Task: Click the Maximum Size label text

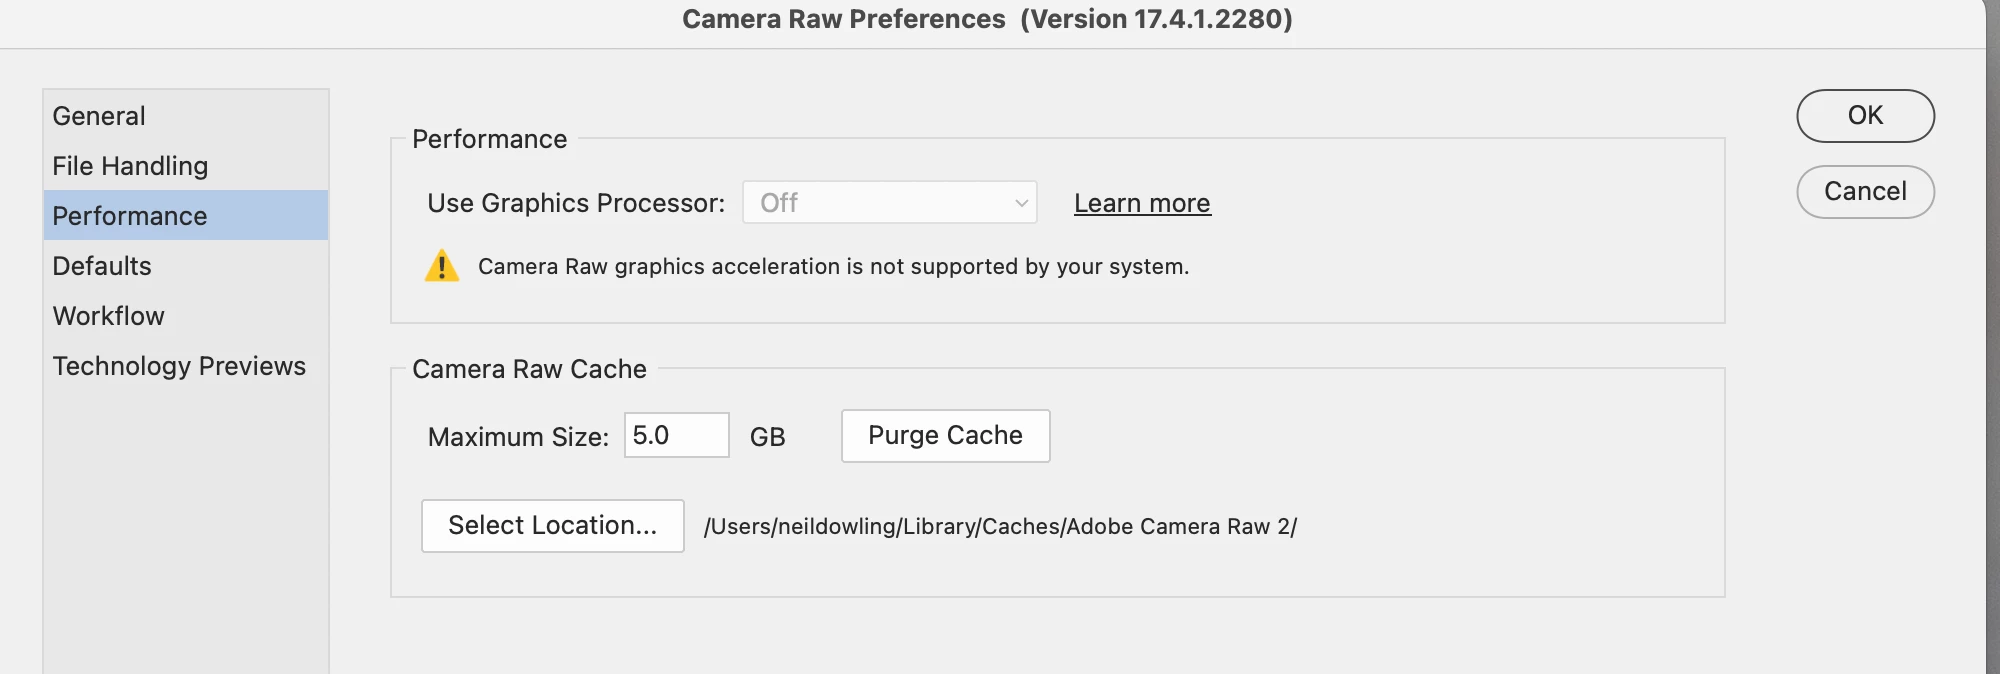Action: (x=518, y=437)
